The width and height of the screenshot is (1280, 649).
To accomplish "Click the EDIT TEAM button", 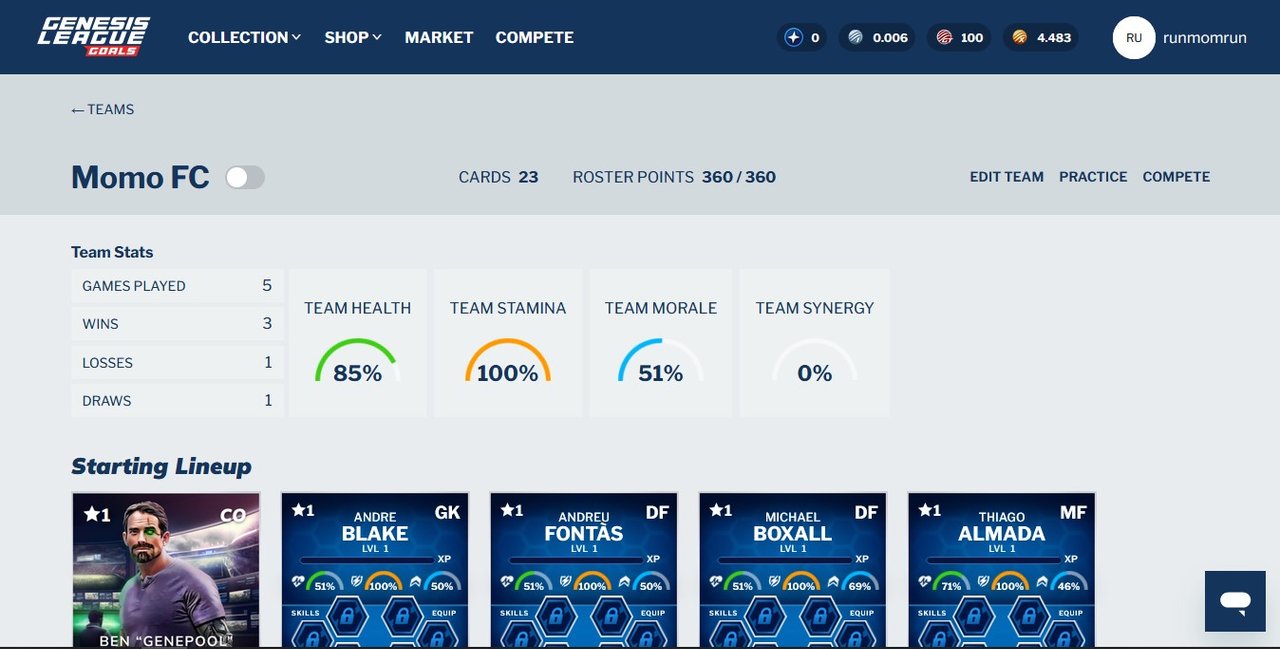I will (x=1007, y=177).
